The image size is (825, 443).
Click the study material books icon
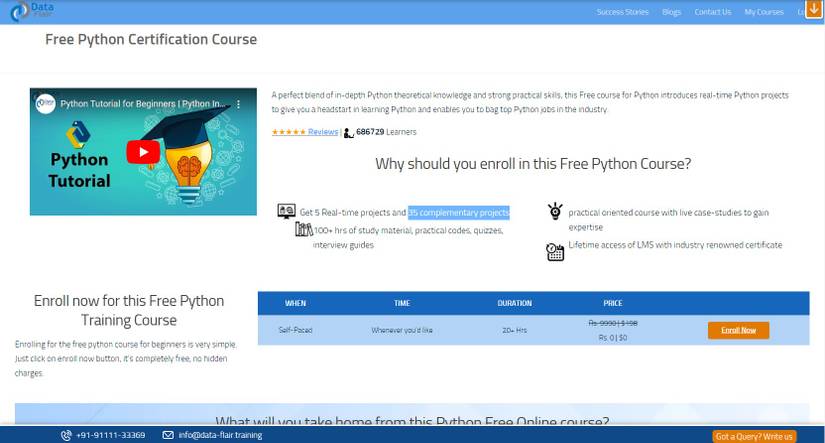pos(304,229)
